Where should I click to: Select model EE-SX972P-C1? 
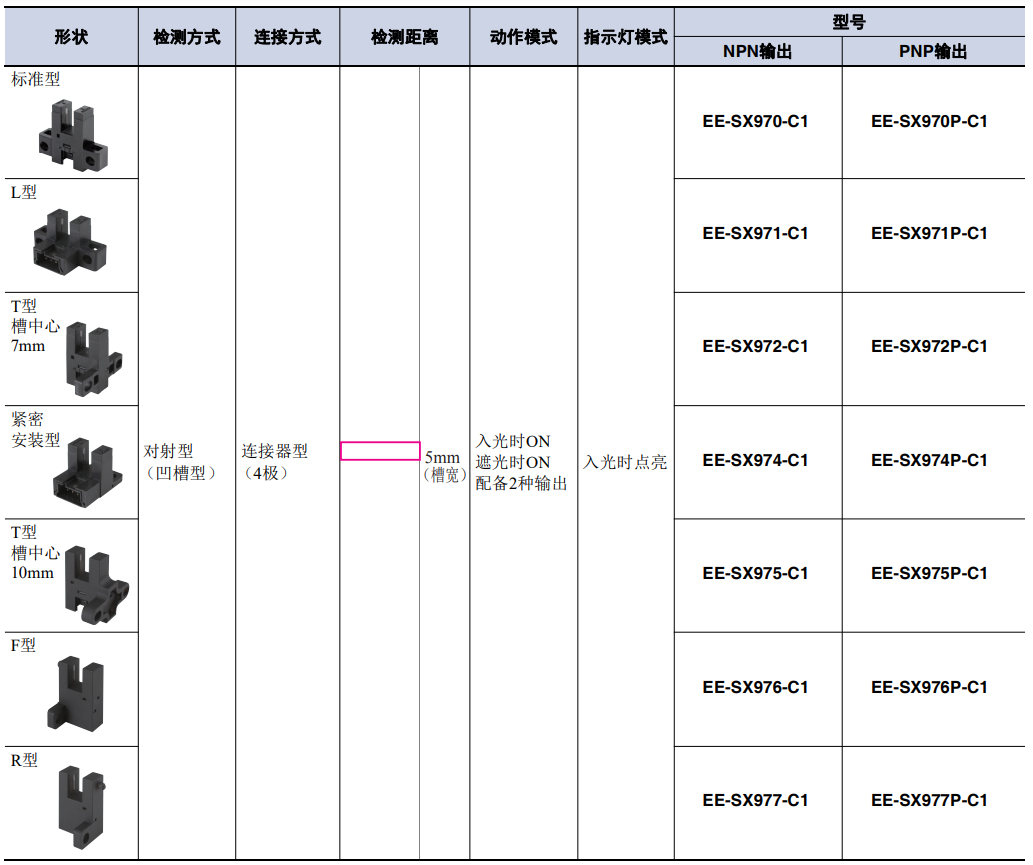pos(929,347)
